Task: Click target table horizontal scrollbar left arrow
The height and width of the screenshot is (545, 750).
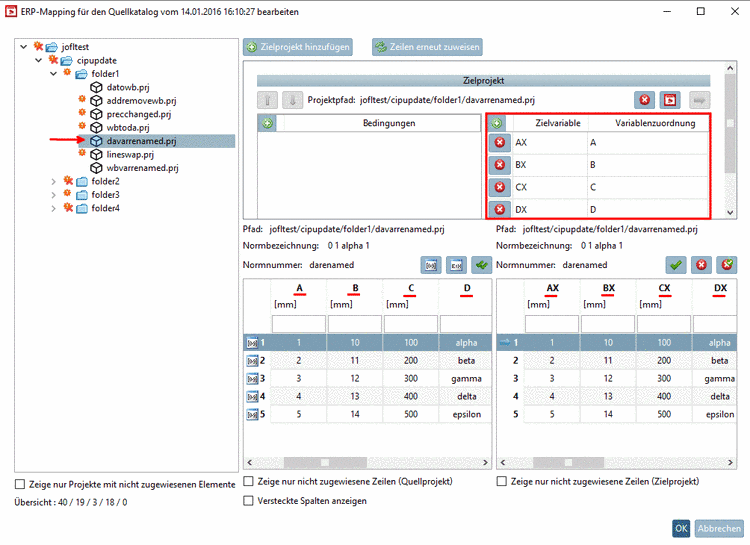Action: (503, 462)
